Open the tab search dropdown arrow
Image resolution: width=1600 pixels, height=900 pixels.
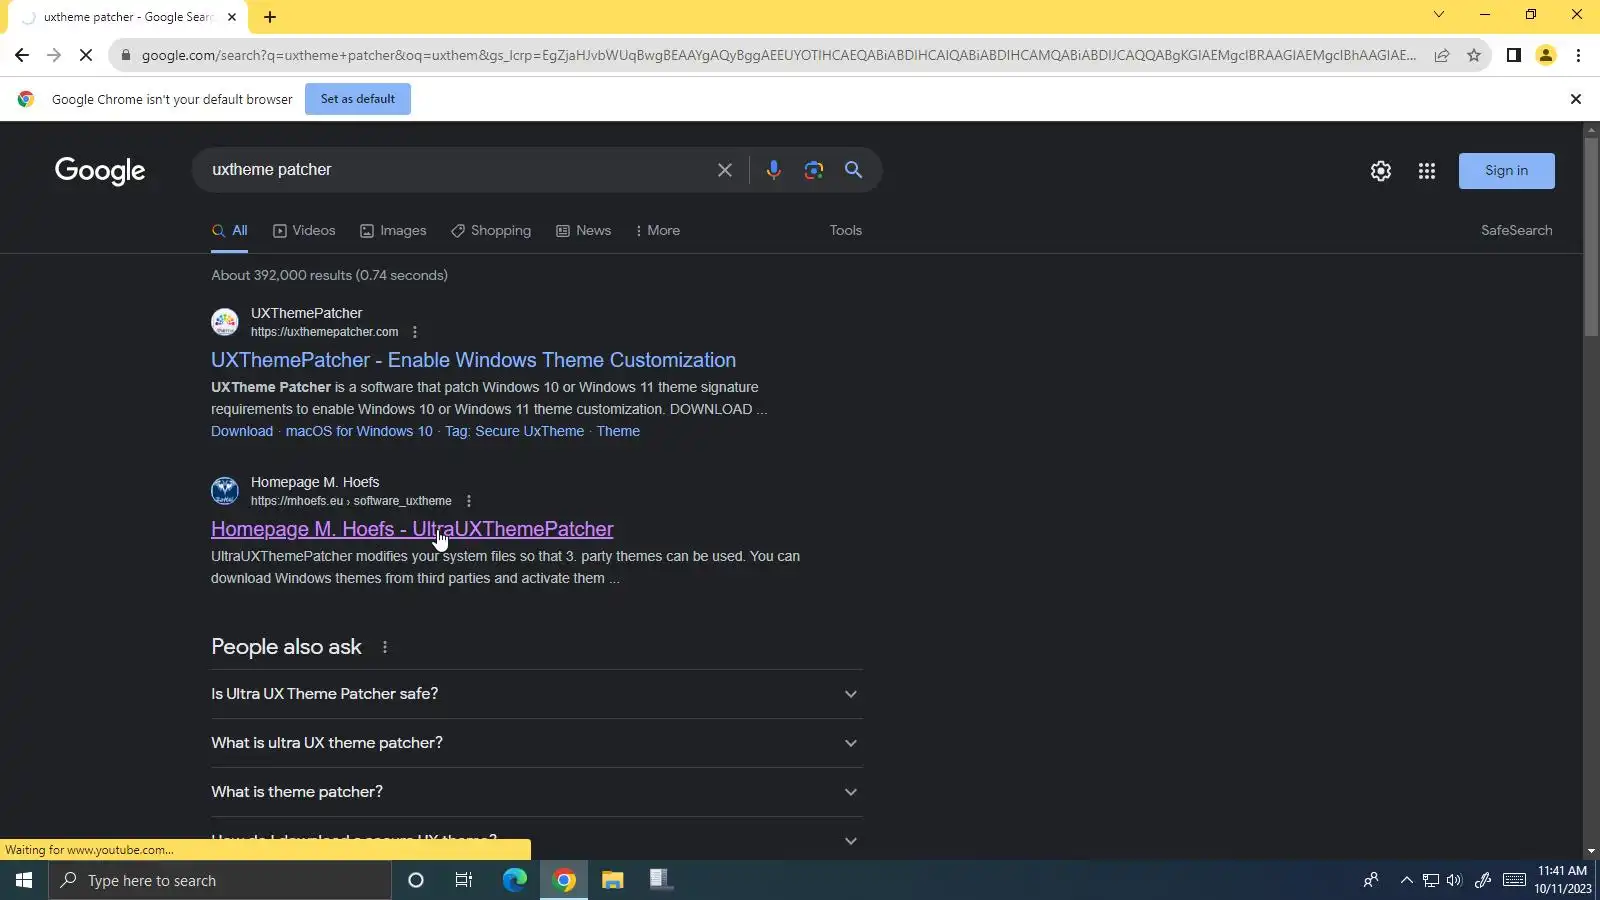(x=1439, y=15)
